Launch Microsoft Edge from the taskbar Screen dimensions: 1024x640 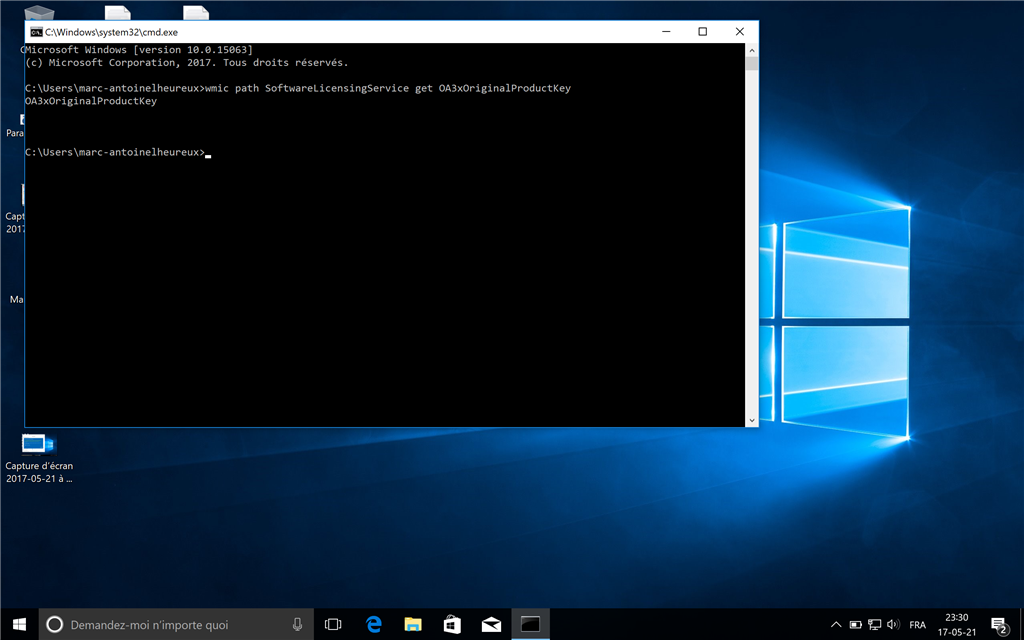pyautogui.click(x=374, y=624)
